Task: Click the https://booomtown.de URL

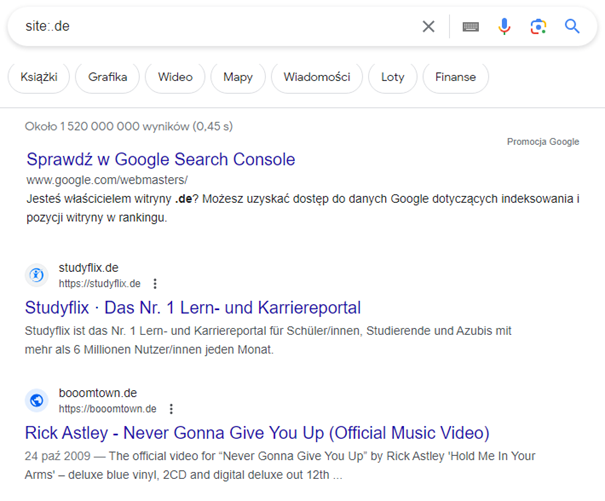Action: click(x=108, y=409)
